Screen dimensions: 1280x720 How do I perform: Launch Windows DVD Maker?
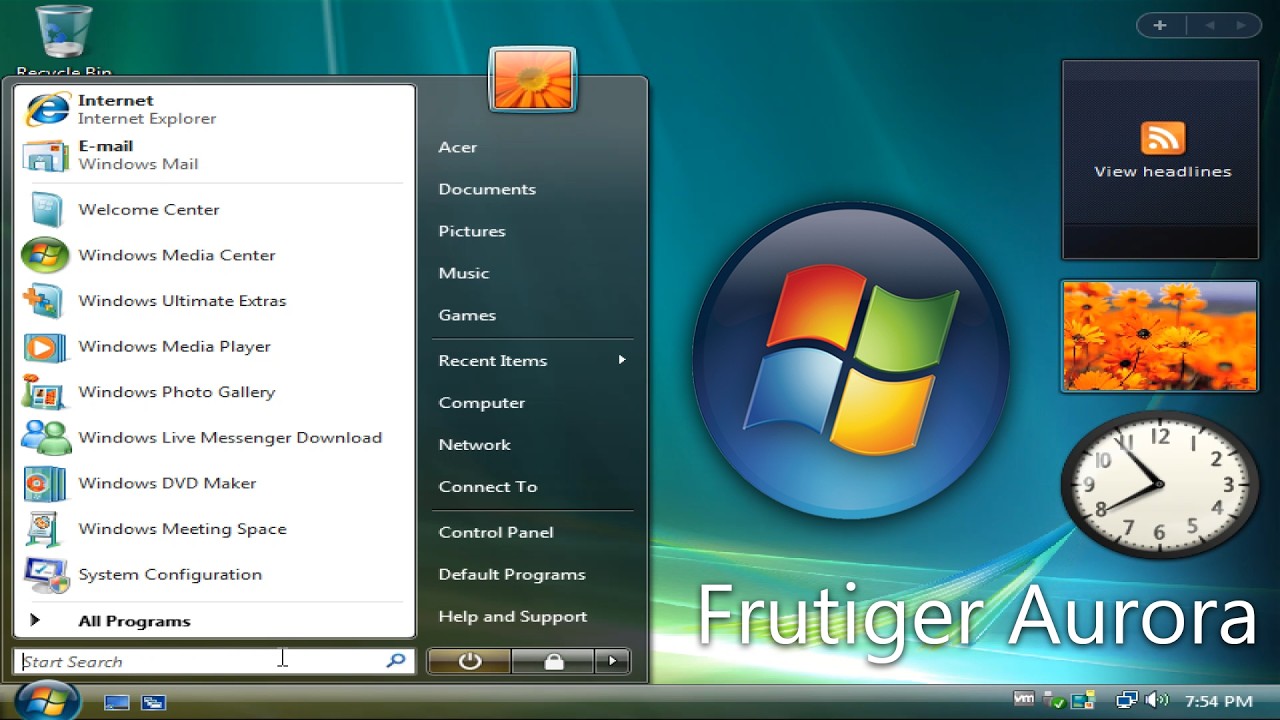(x=214, y=483)
